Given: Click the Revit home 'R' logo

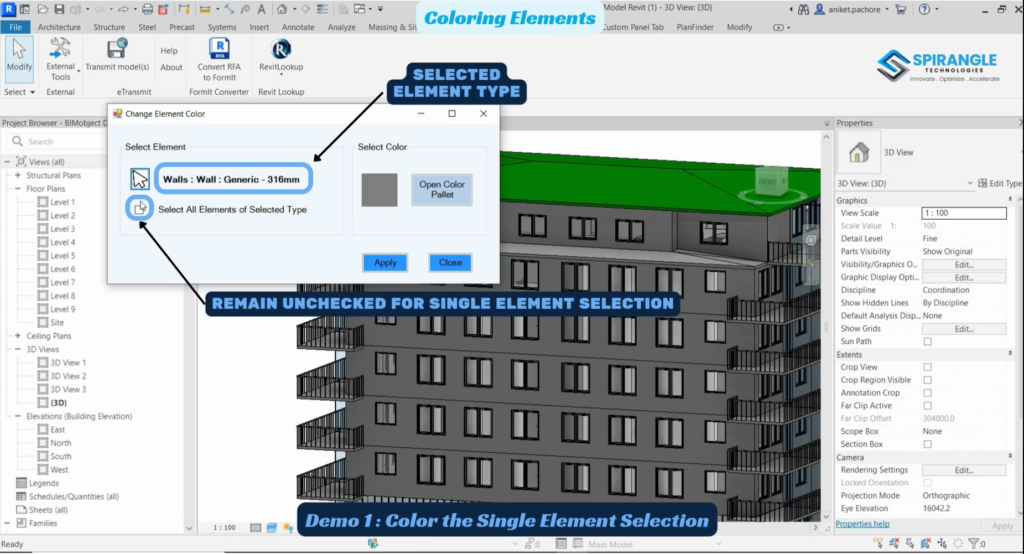Looking at the screenshot, I should 8,9.
